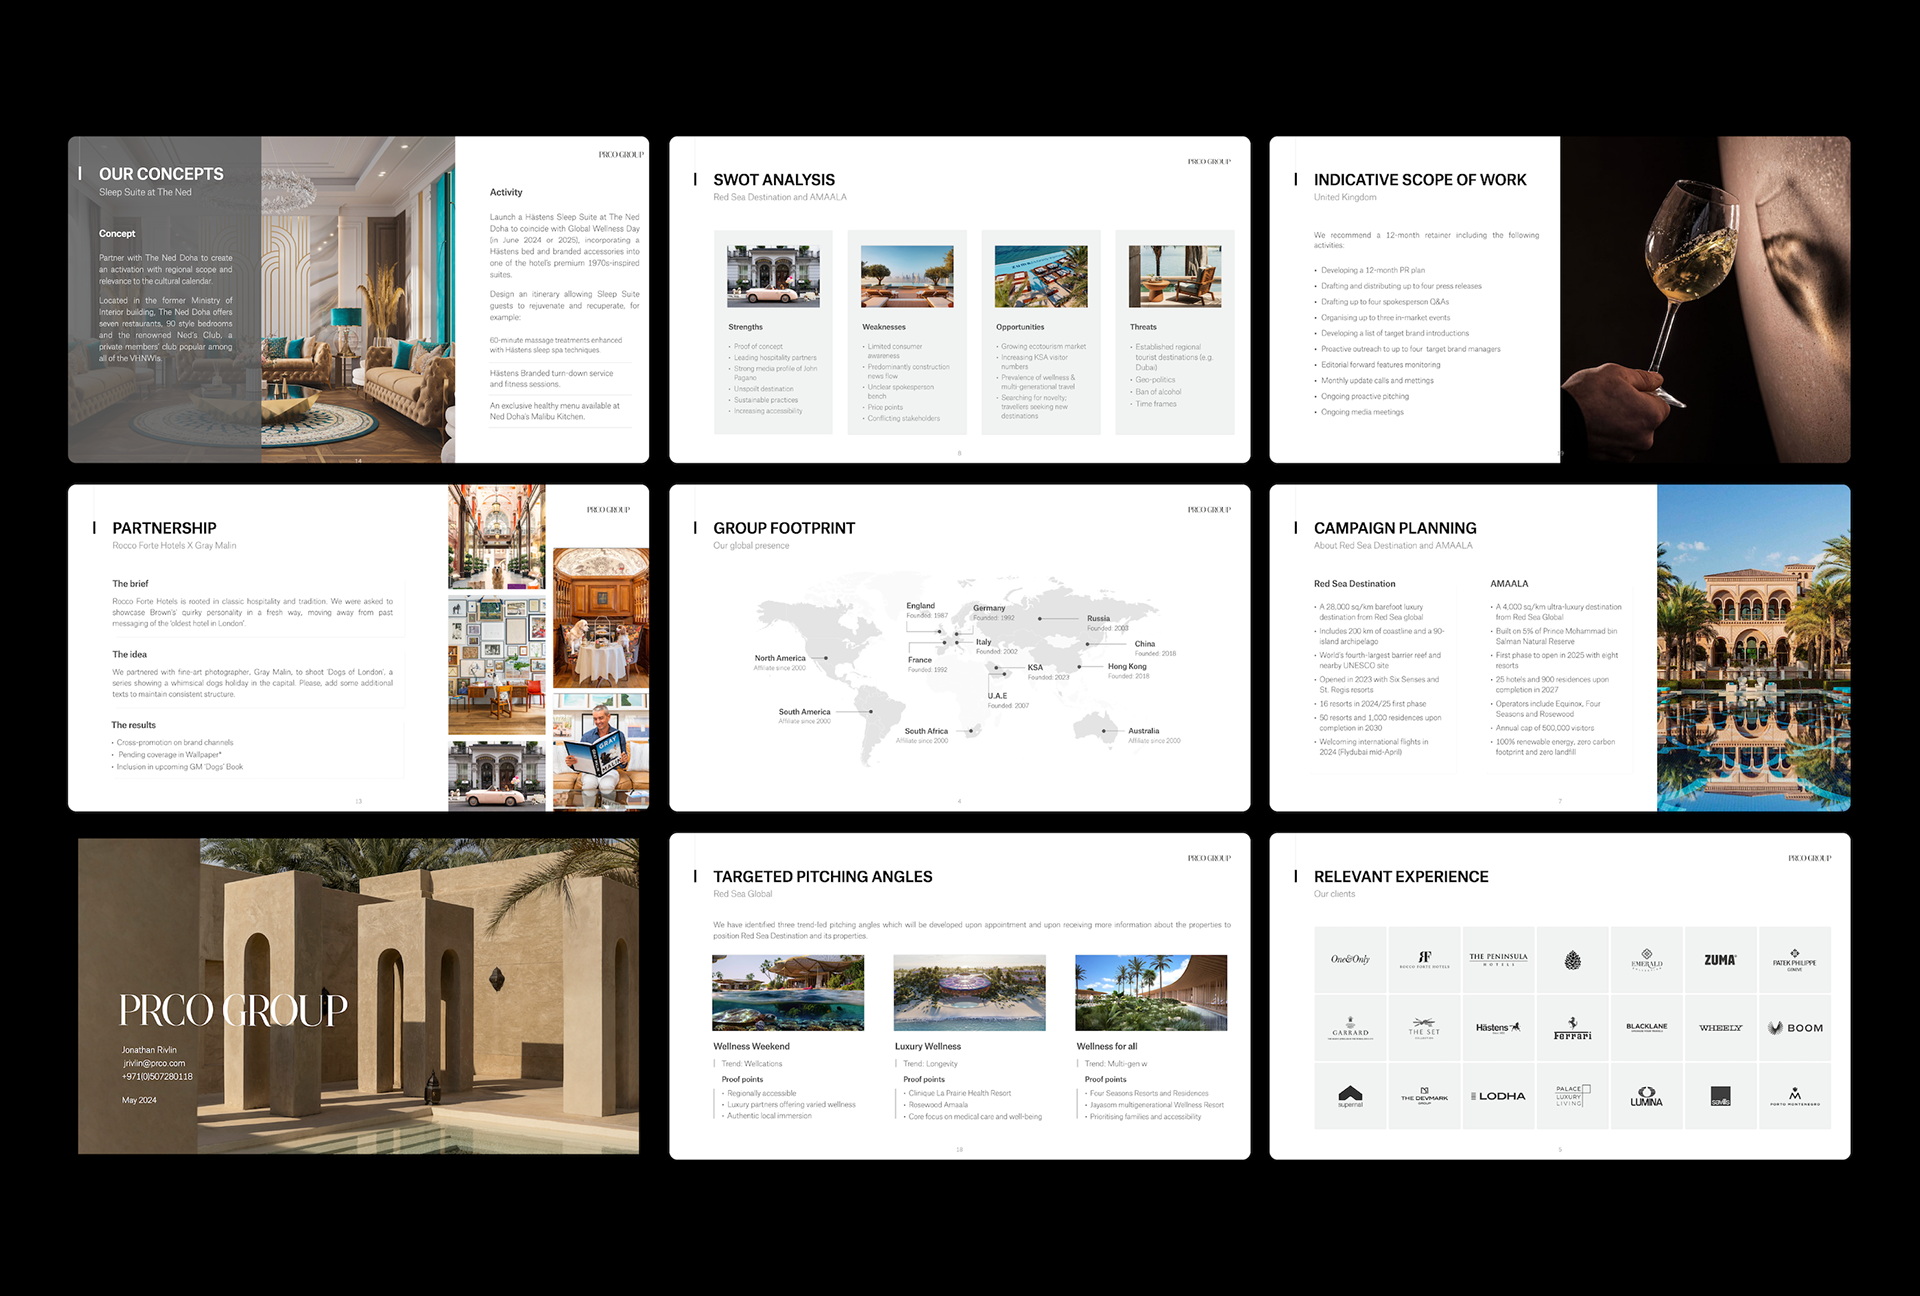Click the Wellness Weekend image
The height and width of the screenshot is (1296, 1920).
point(788,992)
